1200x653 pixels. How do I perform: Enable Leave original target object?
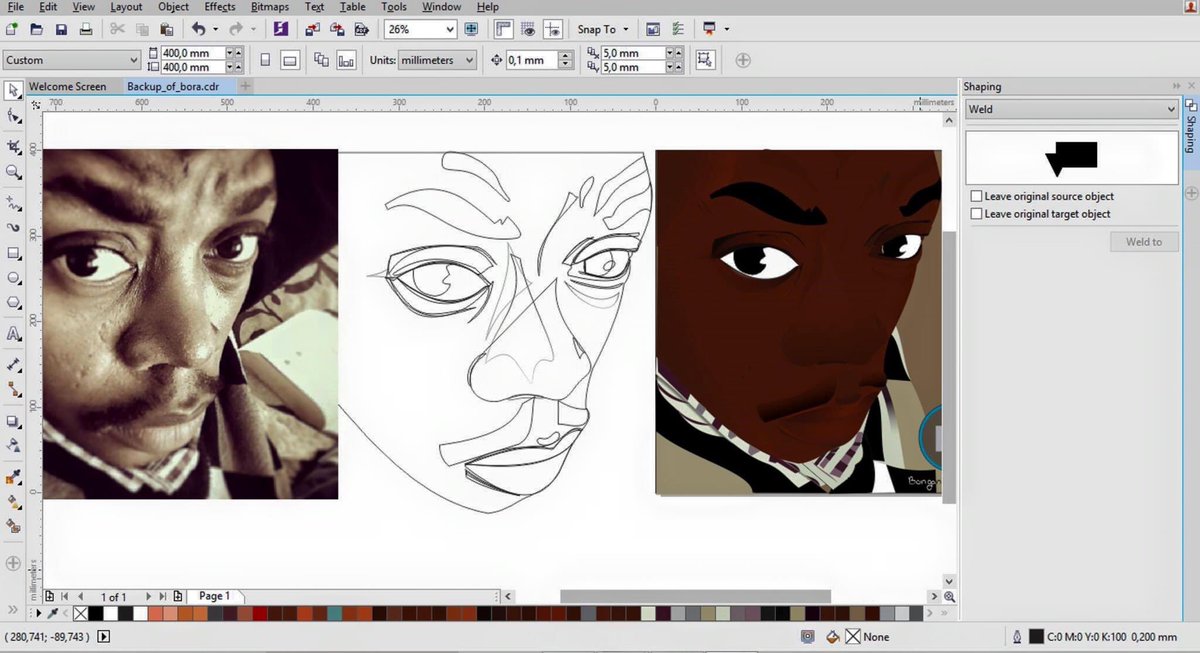pos(976,214)
